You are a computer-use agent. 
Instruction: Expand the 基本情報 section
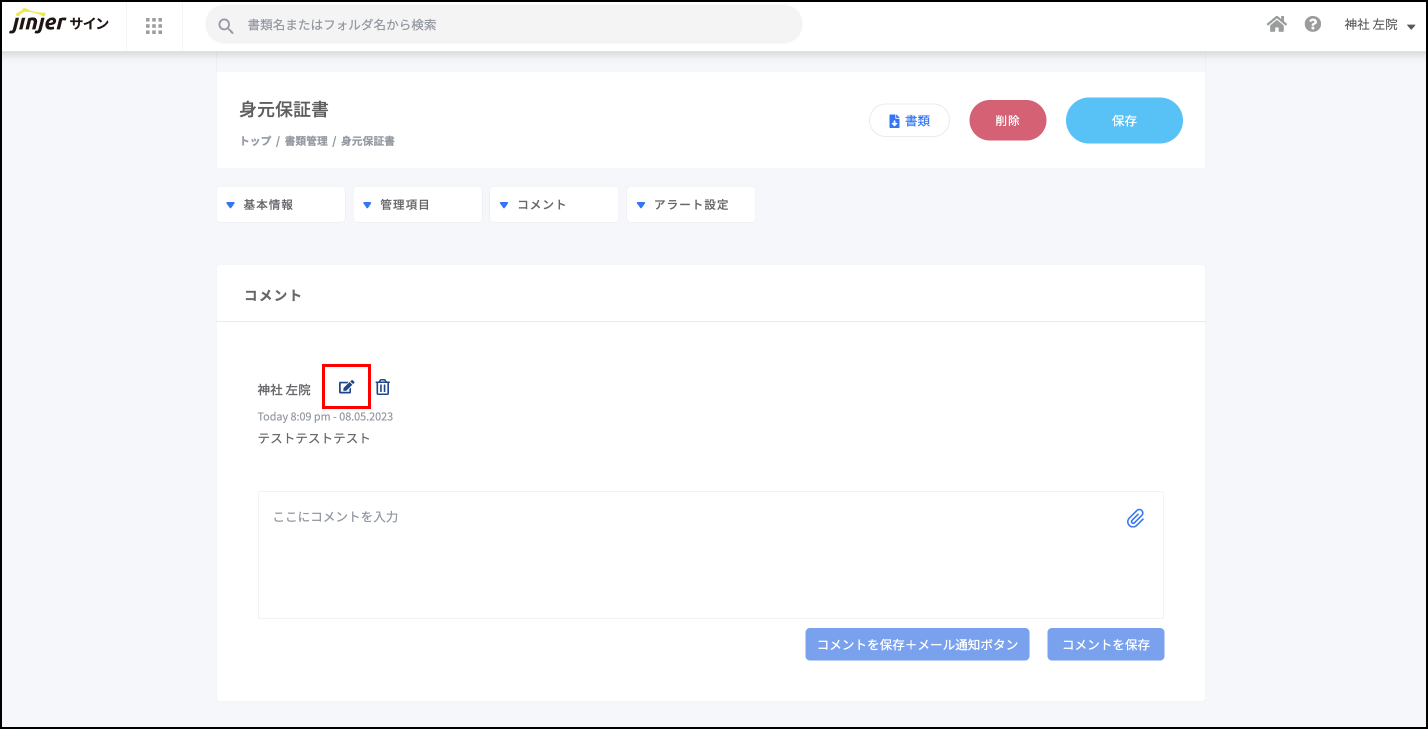click(x=280, y=204)
